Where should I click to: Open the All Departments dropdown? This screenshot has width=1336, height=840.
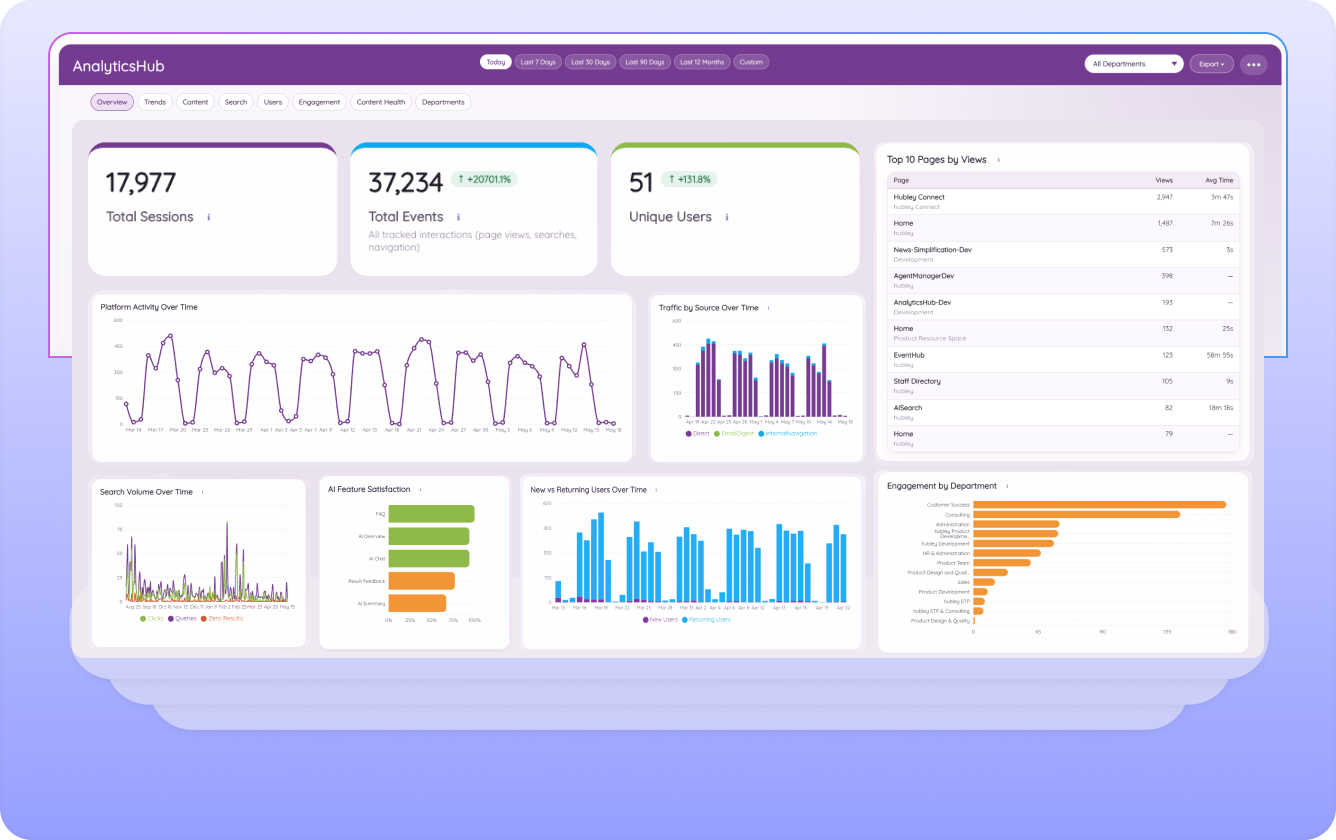[1134, 64]
